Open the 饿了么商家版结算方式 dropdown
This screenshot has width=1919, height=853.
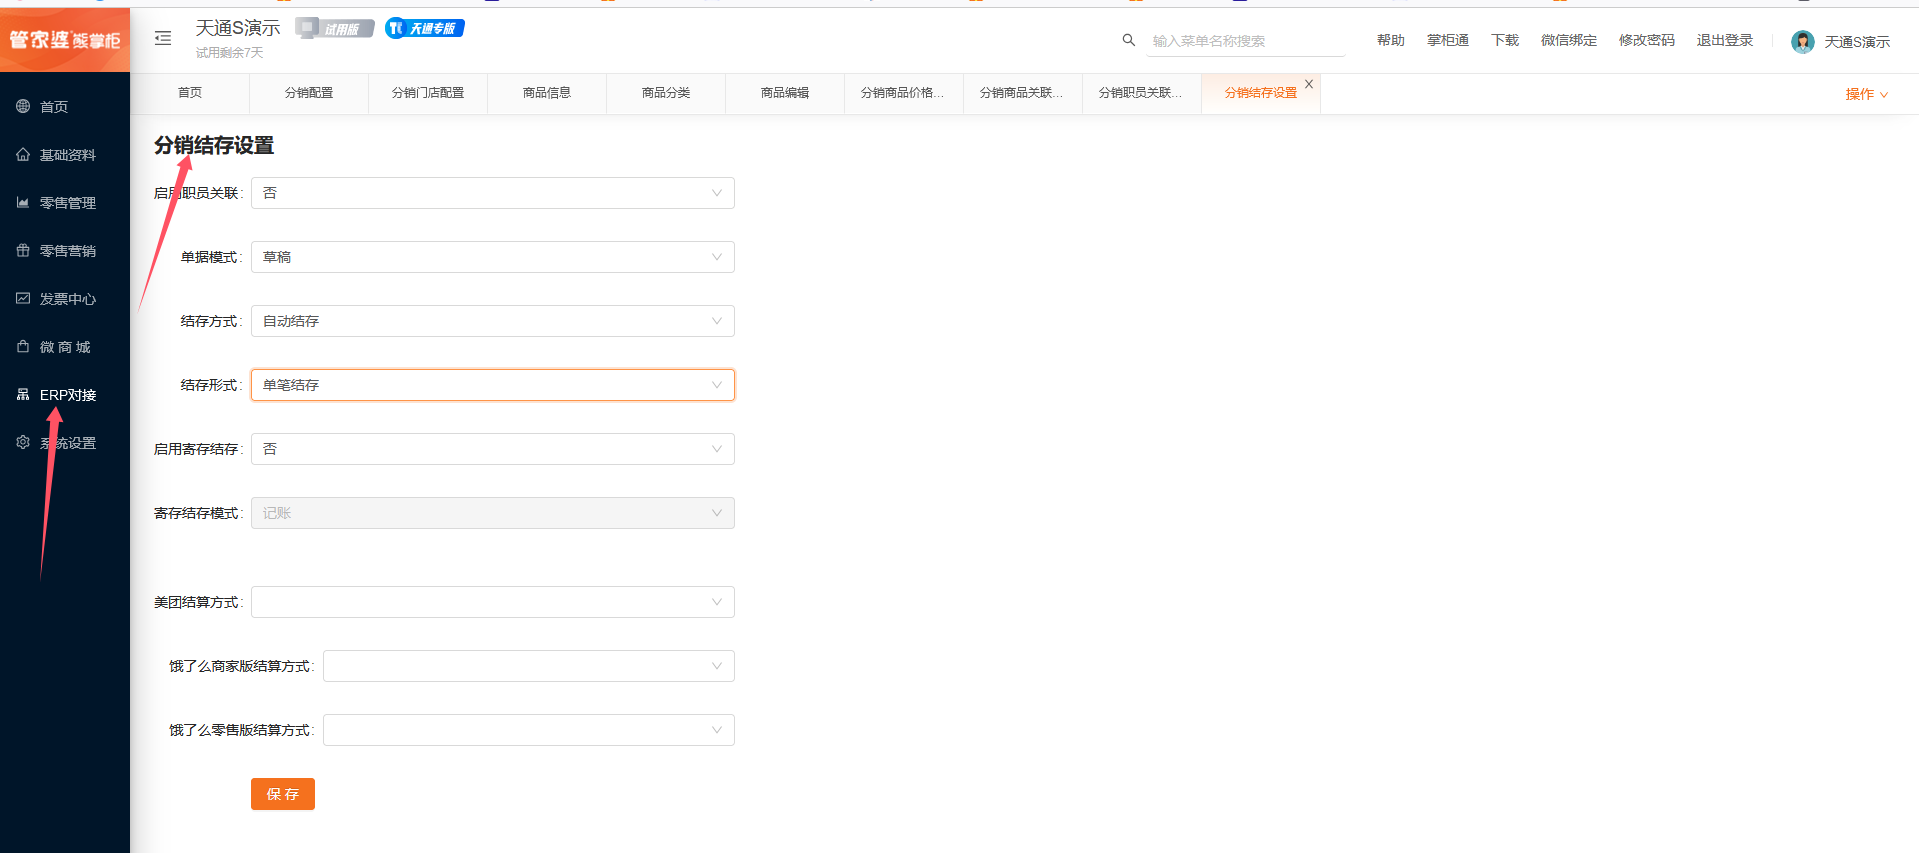[x=529, y=666]
